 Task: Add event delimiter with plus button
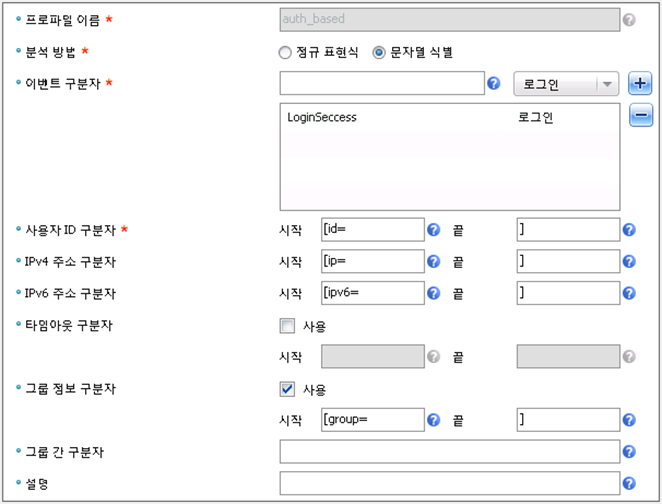640,83
